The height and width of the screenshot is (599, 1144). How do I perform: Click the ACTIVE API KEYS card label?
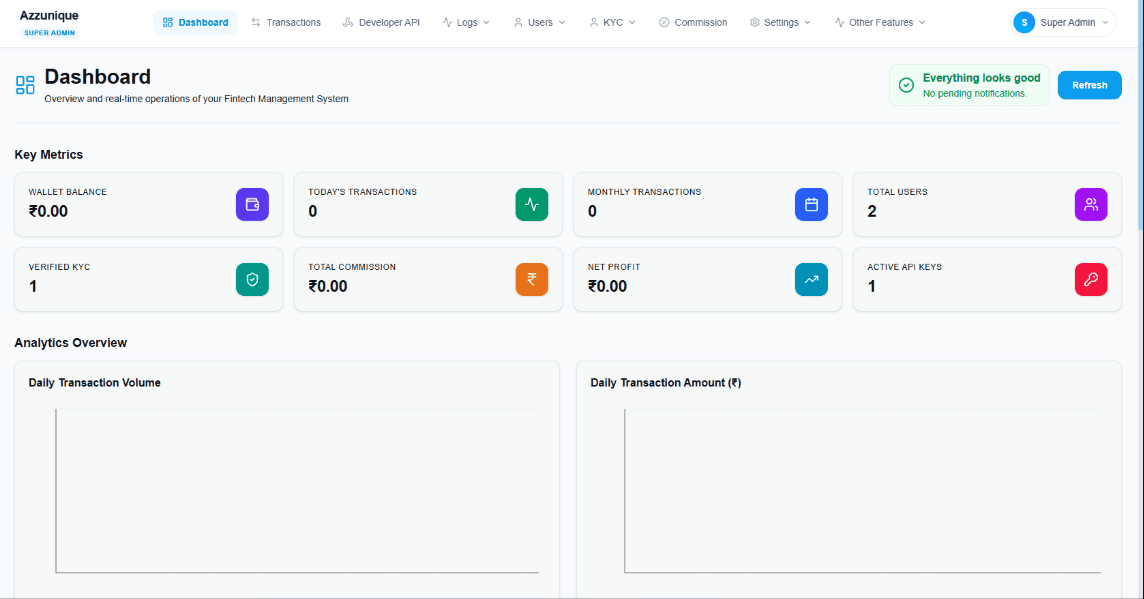(x=905, y=267)
